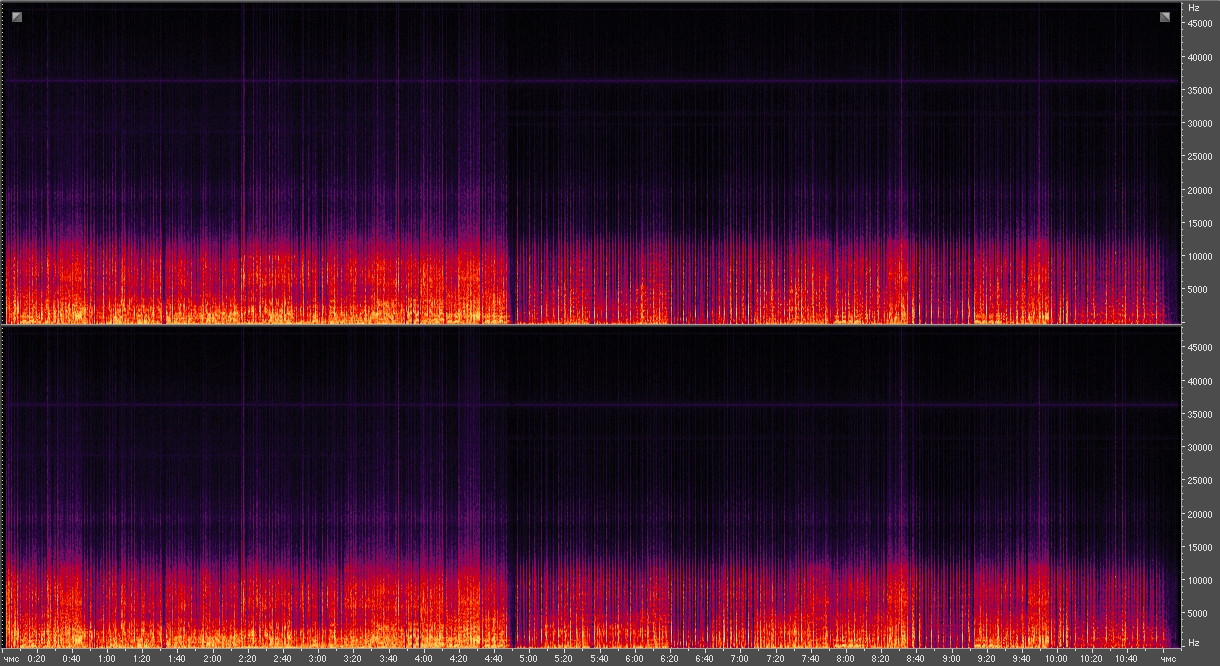Click the 5:00 mark on the time ruler

click(528, 659)
